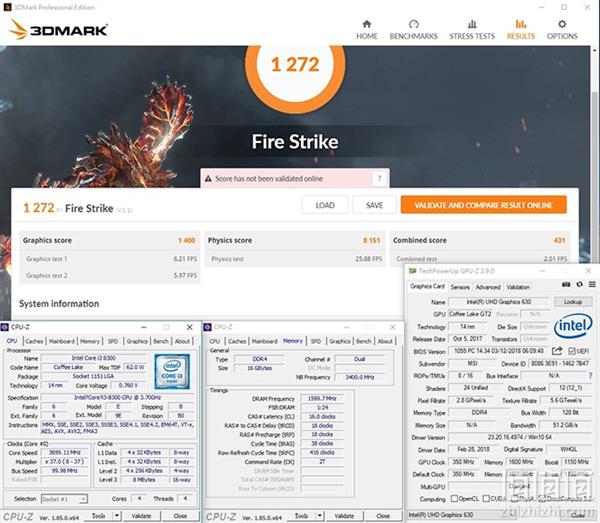Open 3DMark OPTIONS gear
The height and width of the screenshot is (523, 600).
tap(562, 29)
